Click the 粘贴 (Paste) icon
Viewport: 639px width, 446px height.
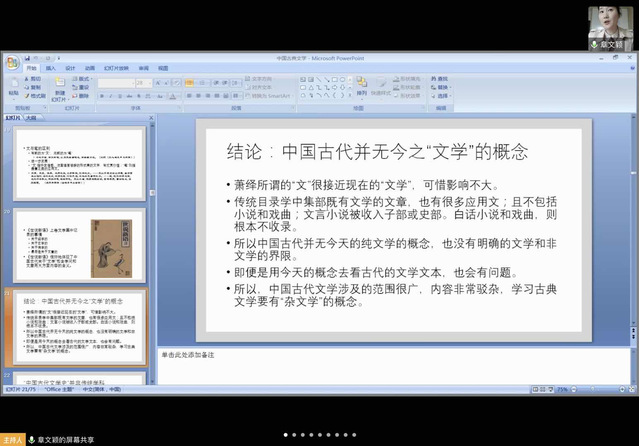coord(13,85)
